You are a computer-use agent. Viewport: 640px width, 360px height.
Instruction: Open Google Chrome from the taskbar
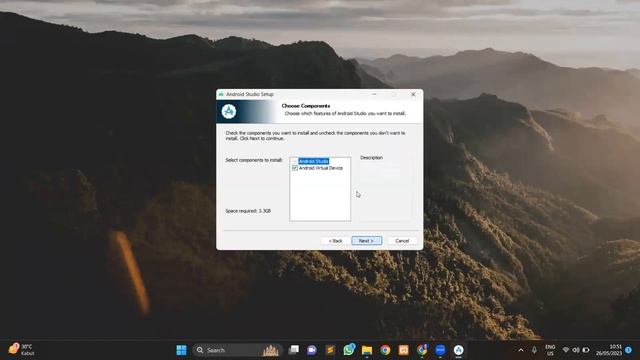pos(385,350)
